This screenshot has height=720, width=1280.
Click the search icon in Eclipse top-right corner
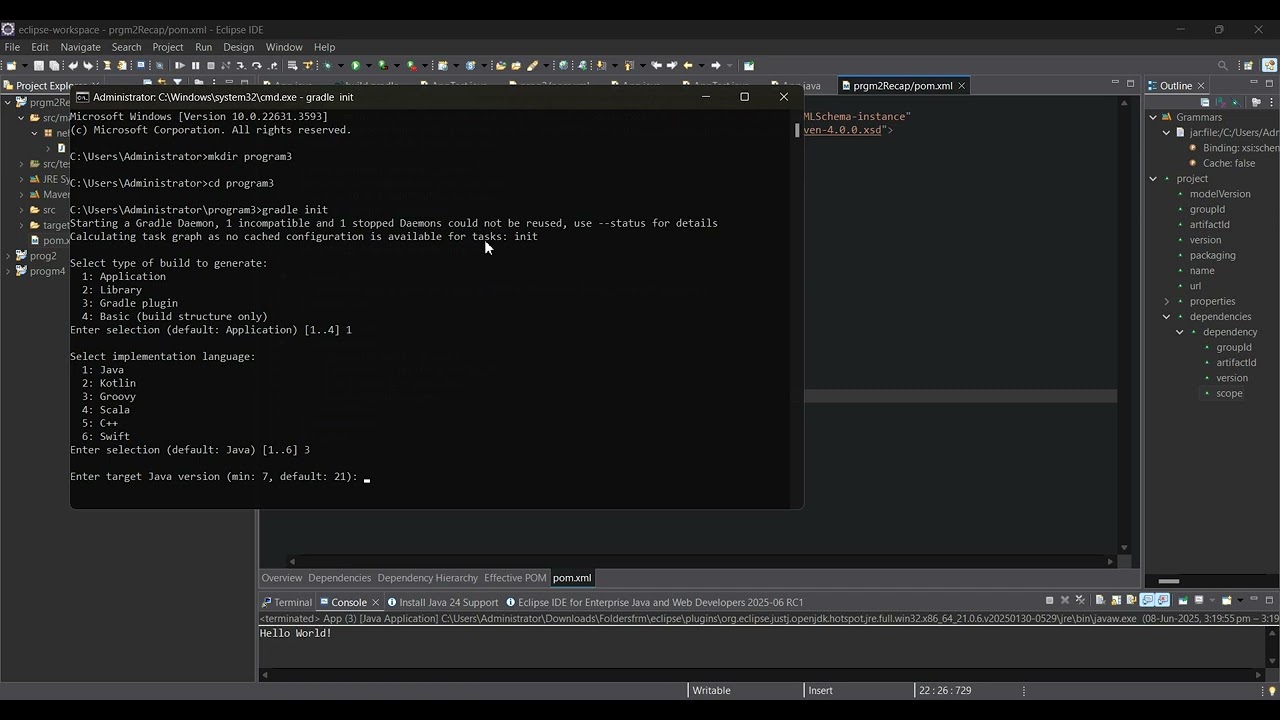[1222, 65]
